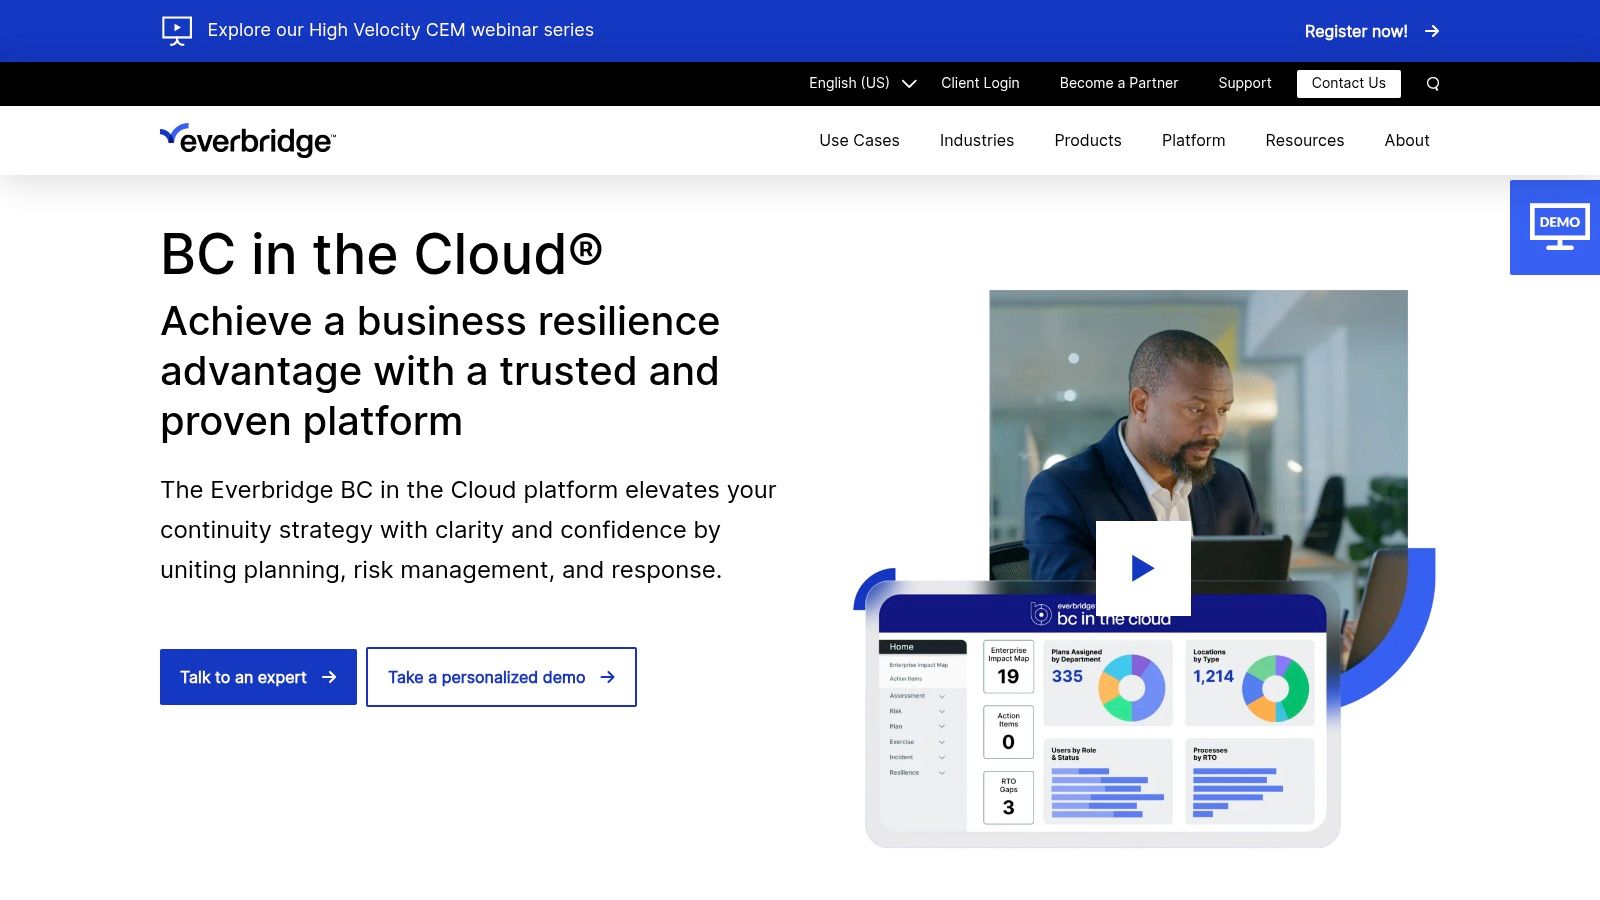
Task: Open the About menu
Action: click(1406, 140)
